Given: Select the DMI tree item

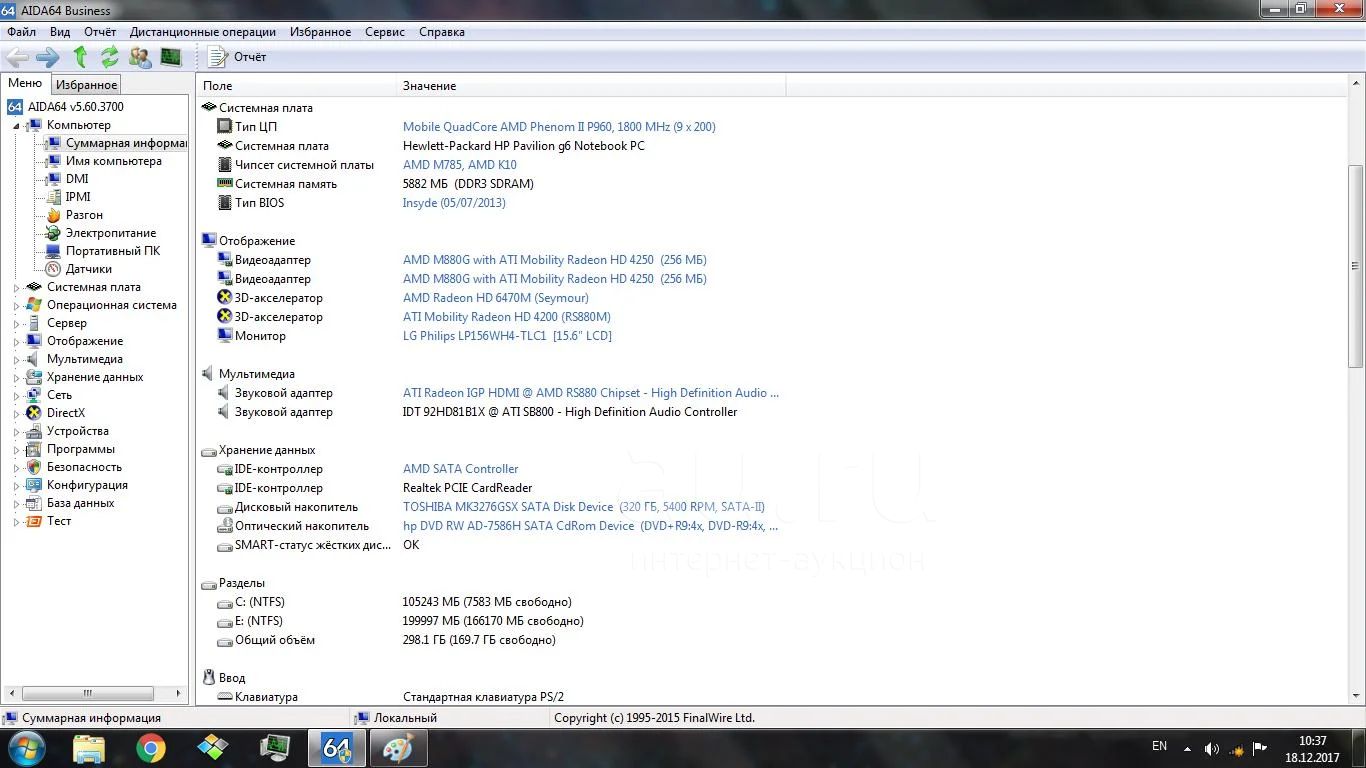Looking at the screenshot, I should coord(77,179).
